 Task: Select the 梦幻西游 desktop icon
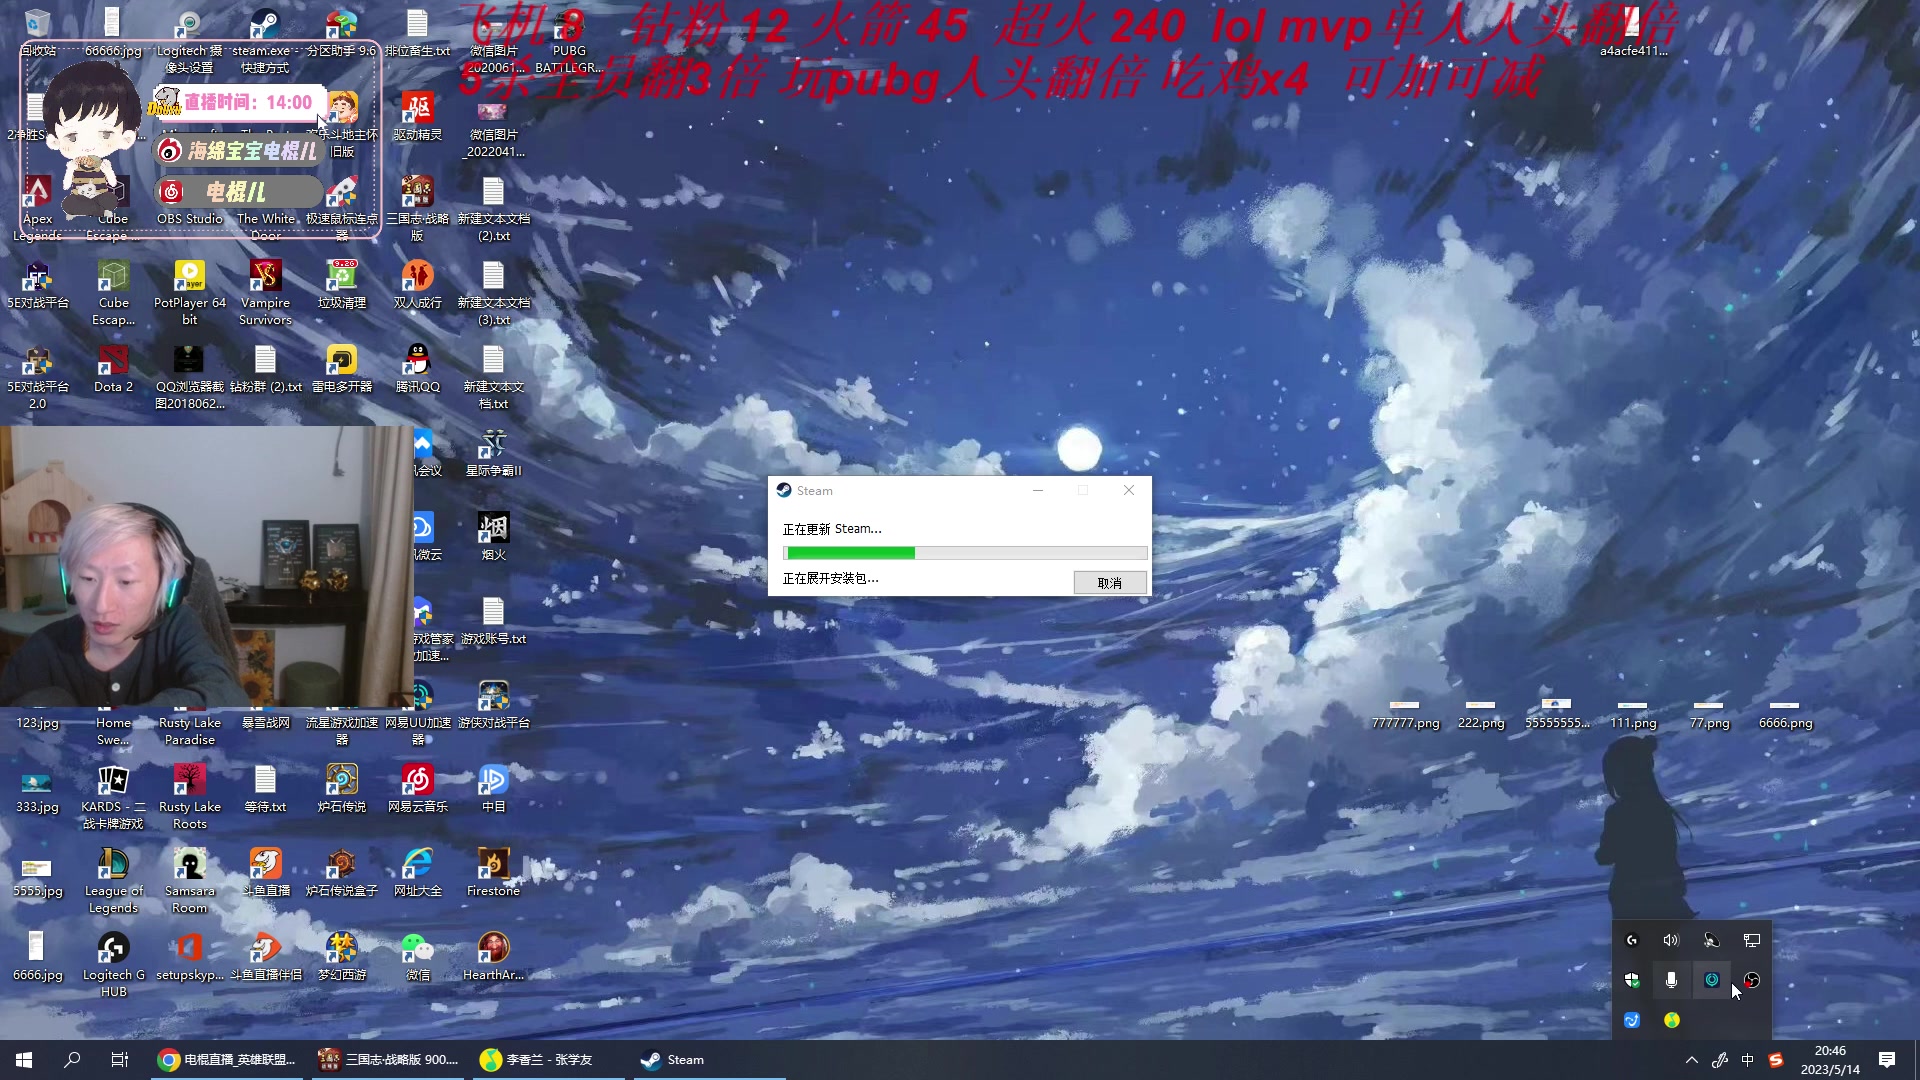pos(342,956)
